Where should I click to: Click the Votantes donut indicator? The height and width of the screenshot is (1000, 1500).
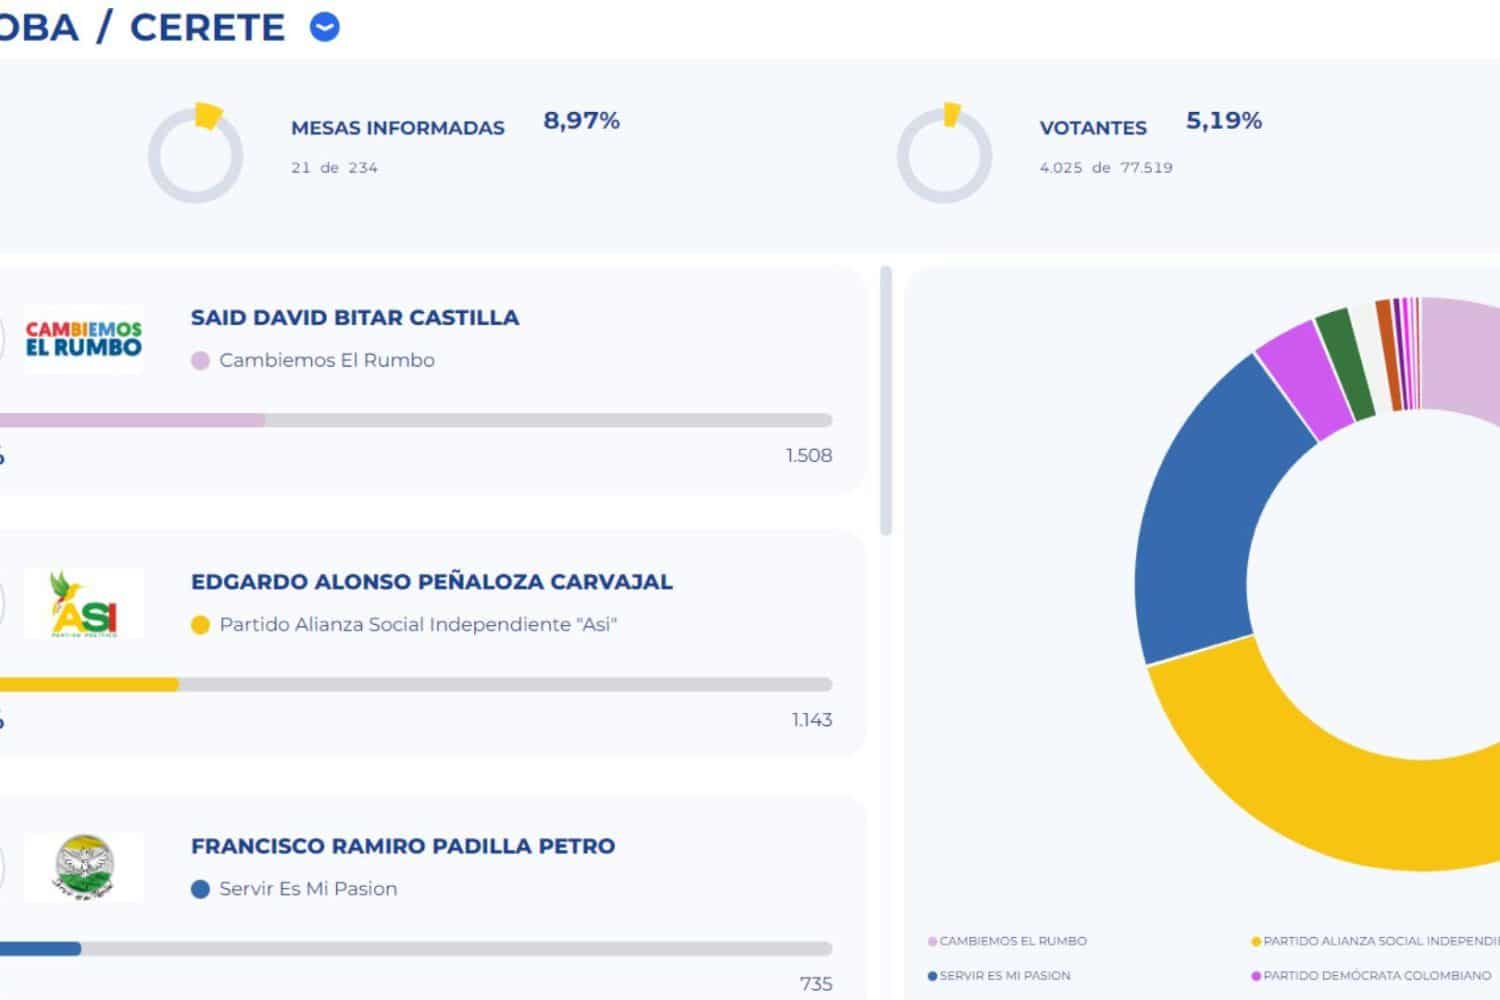click(944, 154)
